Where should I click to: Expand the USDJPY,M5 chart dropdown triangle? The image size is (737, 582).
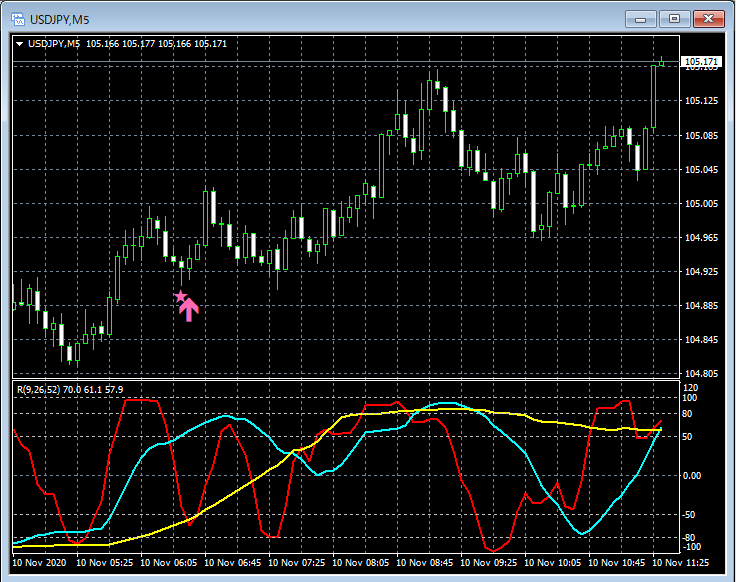click(x=20, y=44)
